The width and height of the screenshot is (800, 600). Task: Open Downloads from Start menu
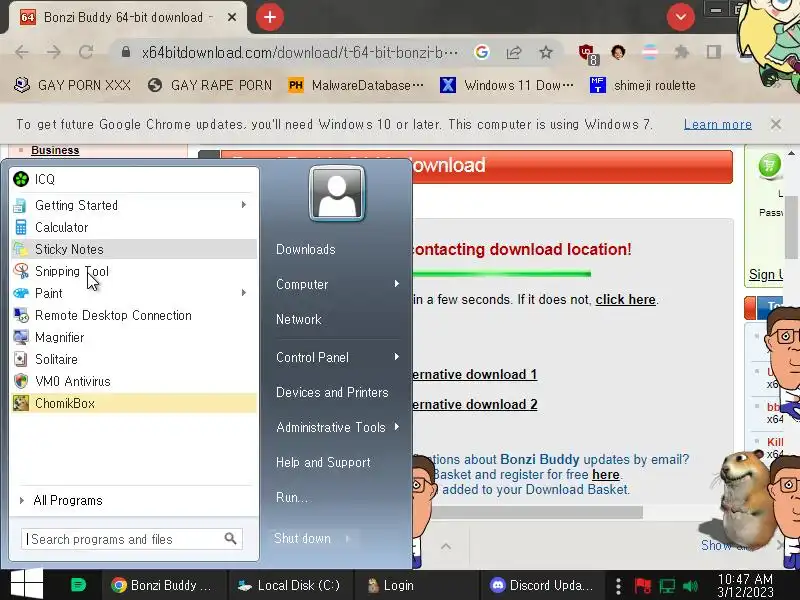(x=306, y=249)
